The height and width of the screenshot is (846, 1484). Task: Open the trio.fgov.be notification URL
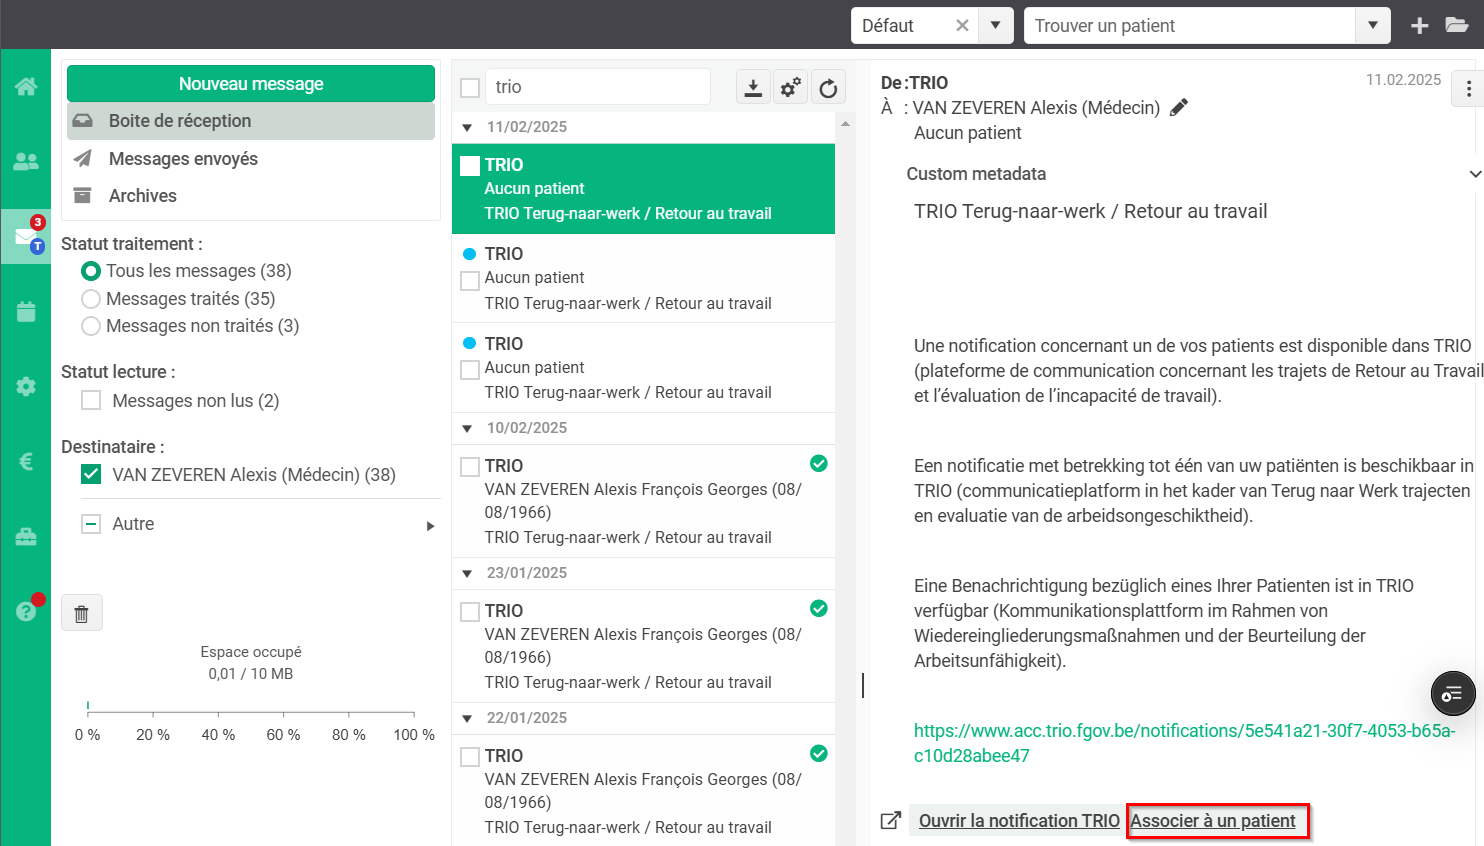tap(1184, 743)
